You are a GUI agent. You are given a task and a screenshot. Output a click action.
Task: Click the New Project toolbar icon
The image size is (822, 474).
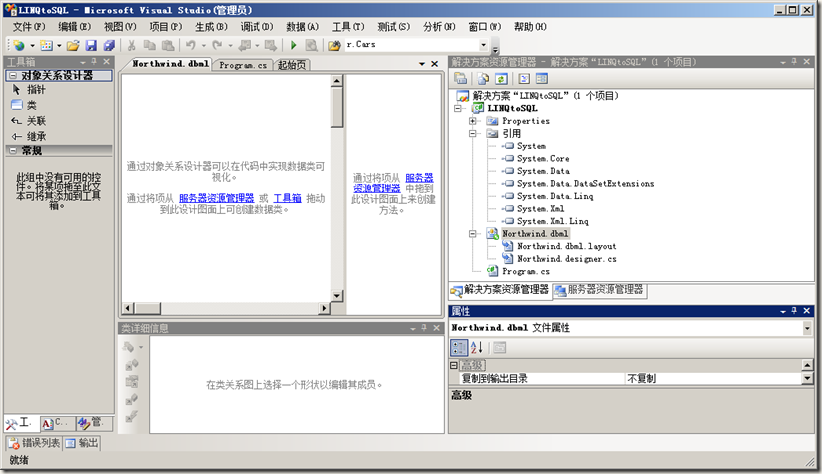point(19,46)
